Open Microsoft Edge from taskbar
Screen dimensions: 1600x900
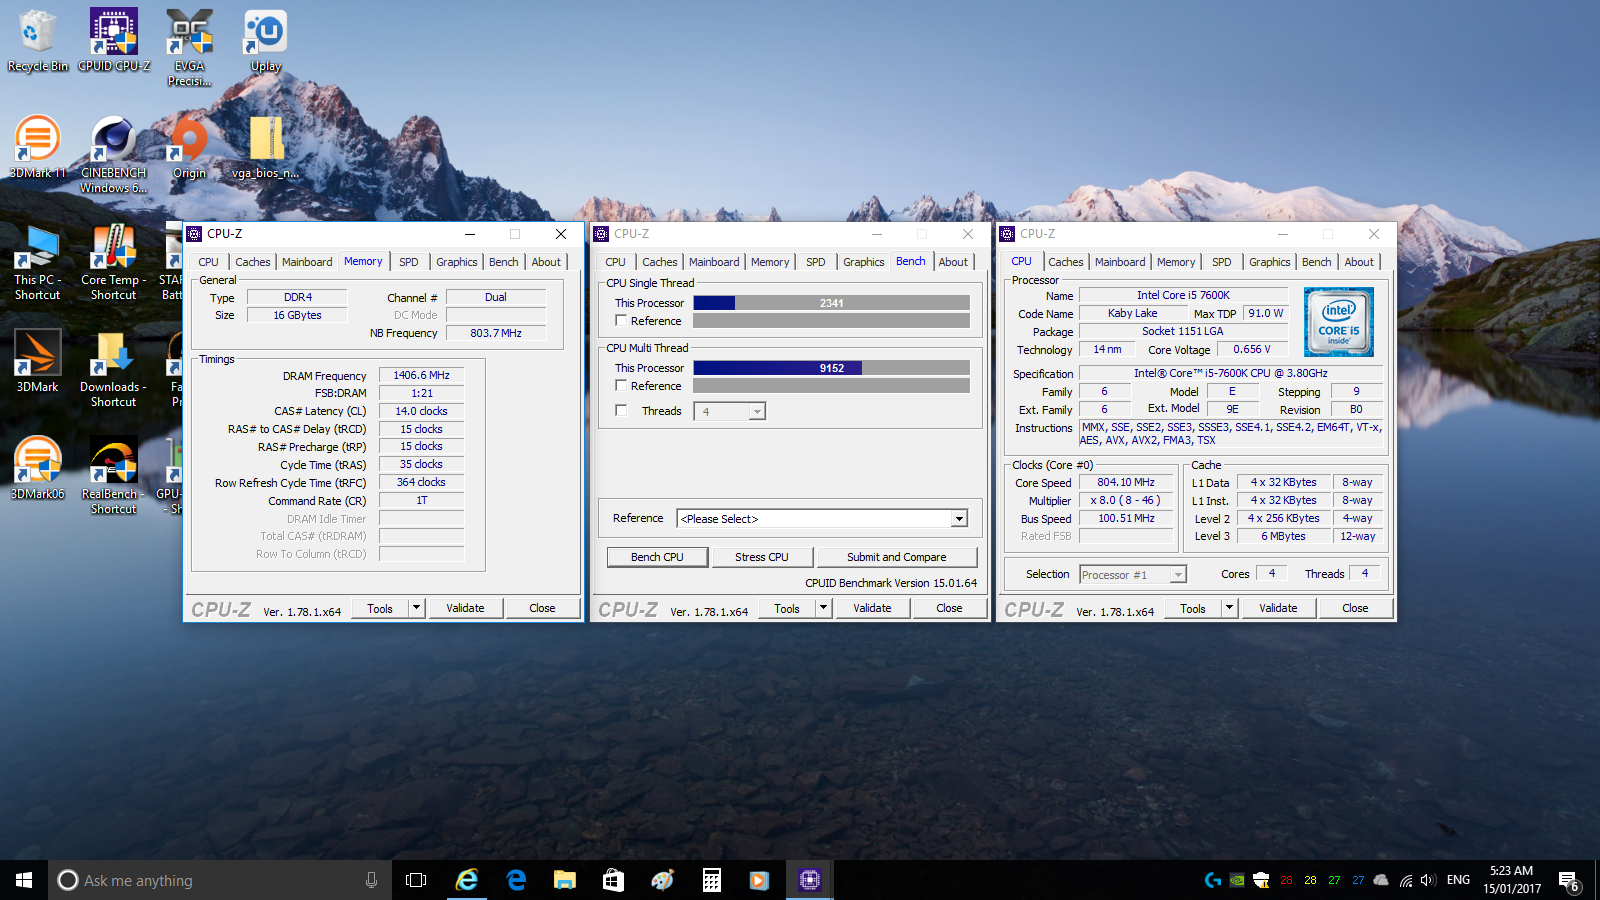(516, 880)
